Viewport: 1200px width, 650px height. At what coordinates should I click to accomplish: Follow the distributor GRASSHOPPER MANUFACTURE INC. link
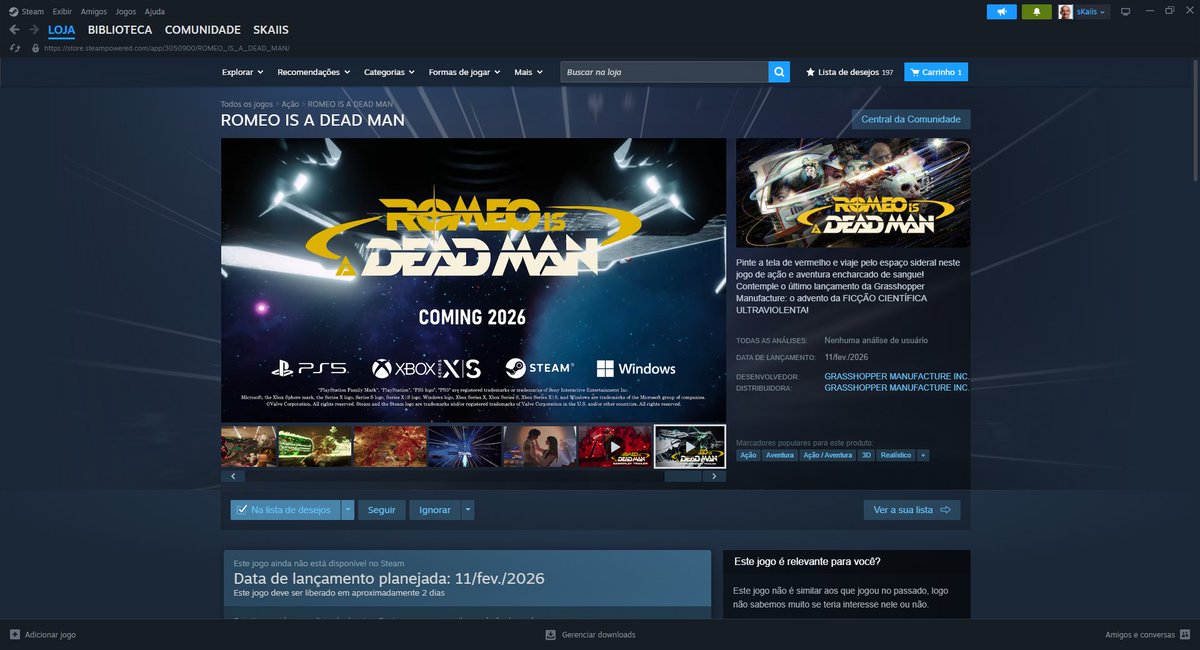(x=897, y=387)
